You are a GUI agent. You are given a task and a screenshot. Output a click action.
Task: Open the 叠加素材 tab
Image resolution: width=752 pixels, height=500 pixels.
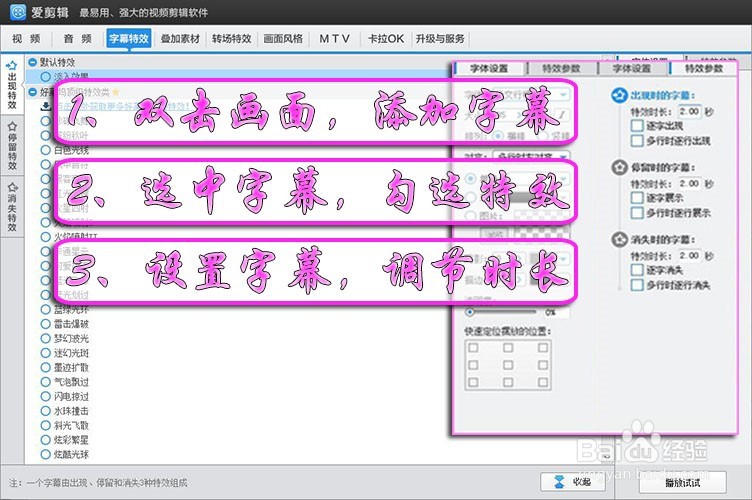(180, 39)
